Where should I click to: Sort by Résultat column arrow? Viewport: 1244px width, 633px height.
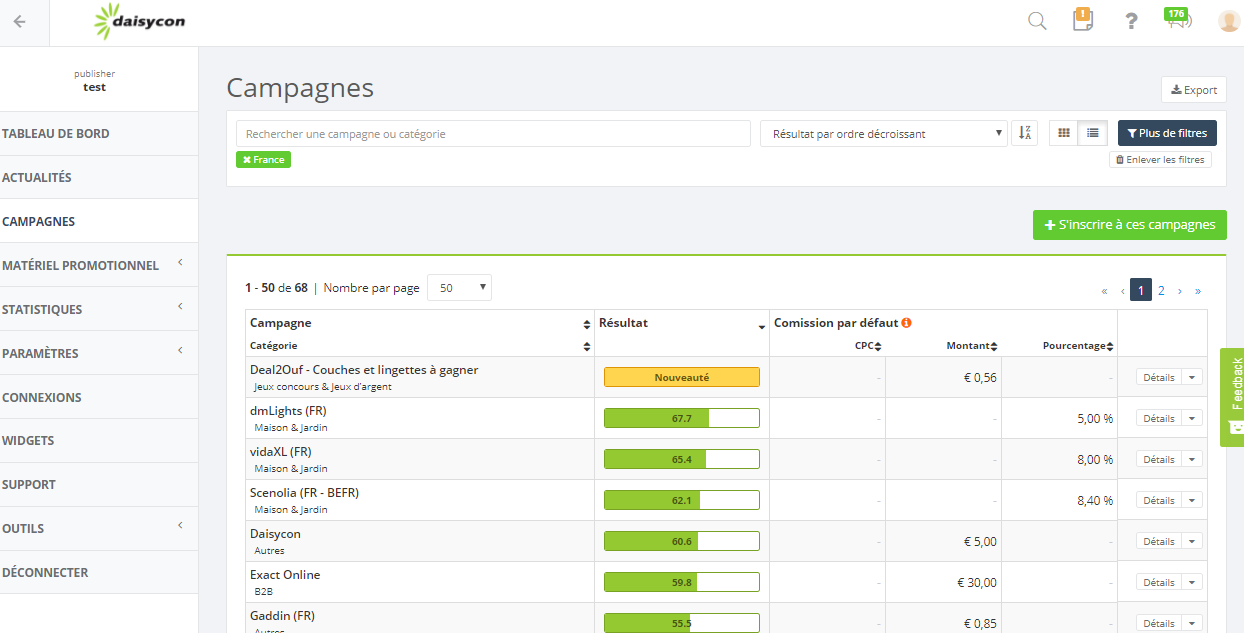click(x=762, y=326)
